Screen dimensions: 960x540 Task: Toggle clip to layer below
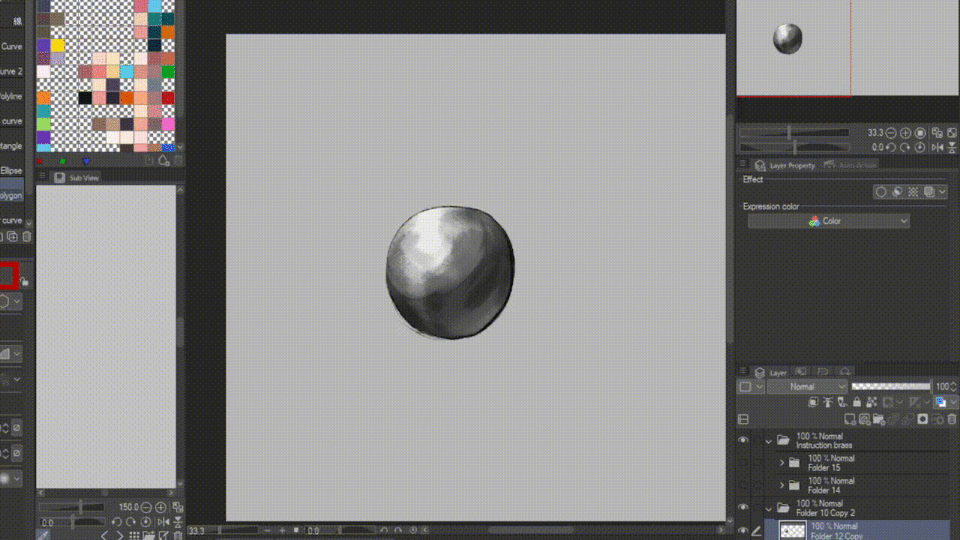(x=813, y=402)
